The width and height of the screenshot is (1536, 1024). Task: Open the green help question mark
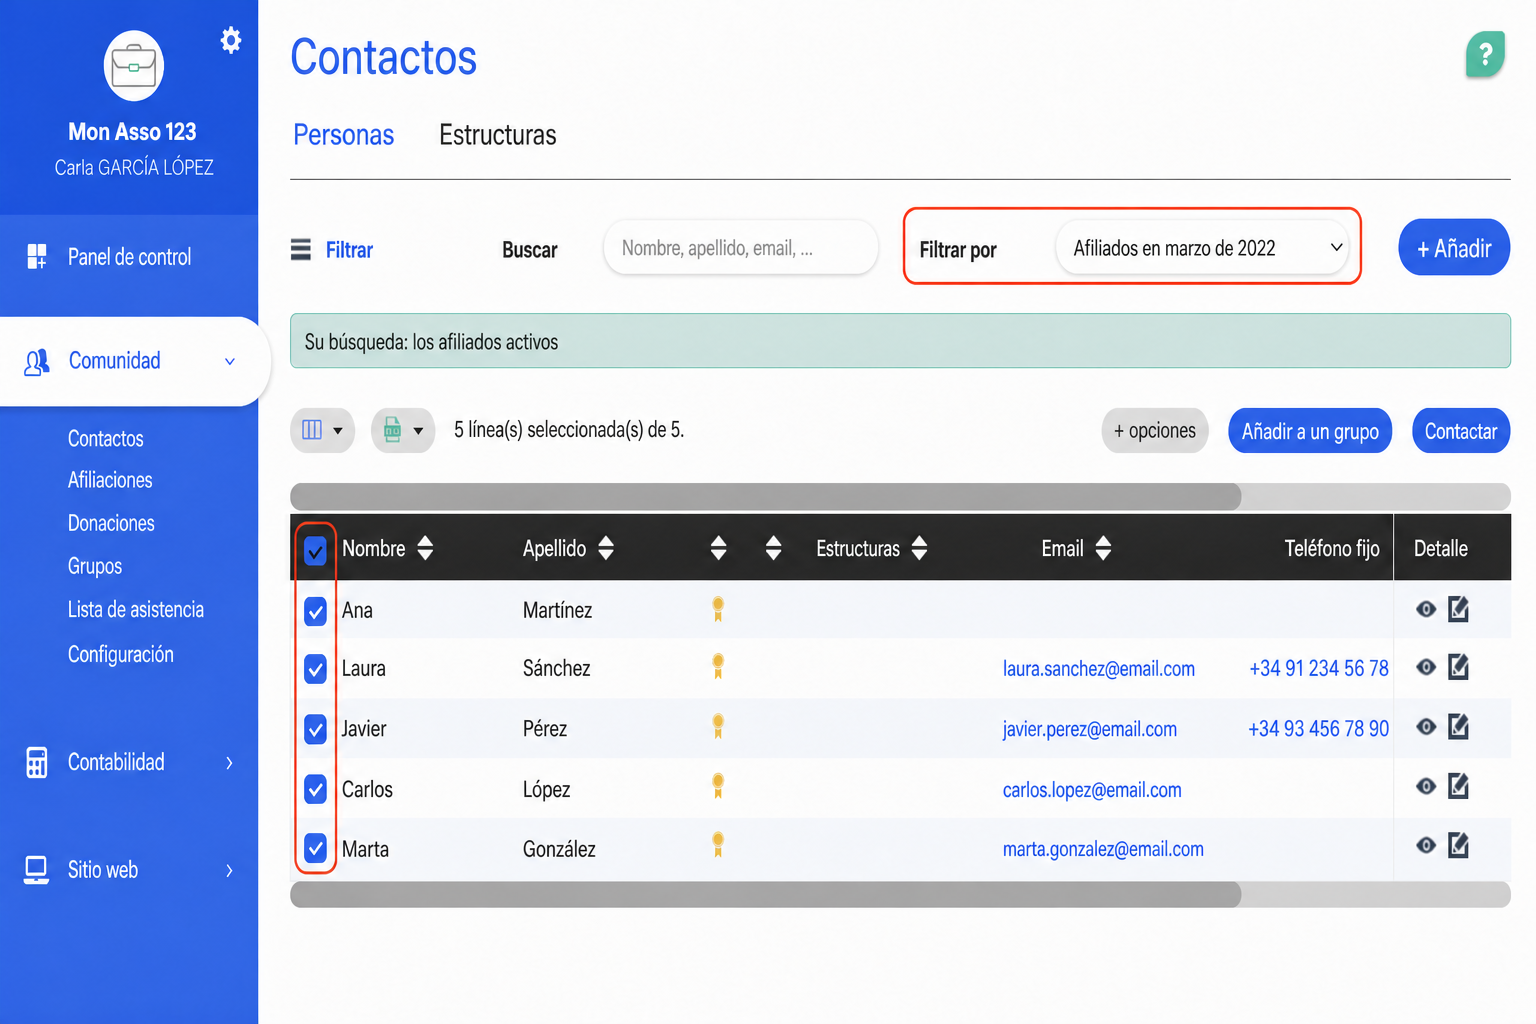coord(1486,54)
